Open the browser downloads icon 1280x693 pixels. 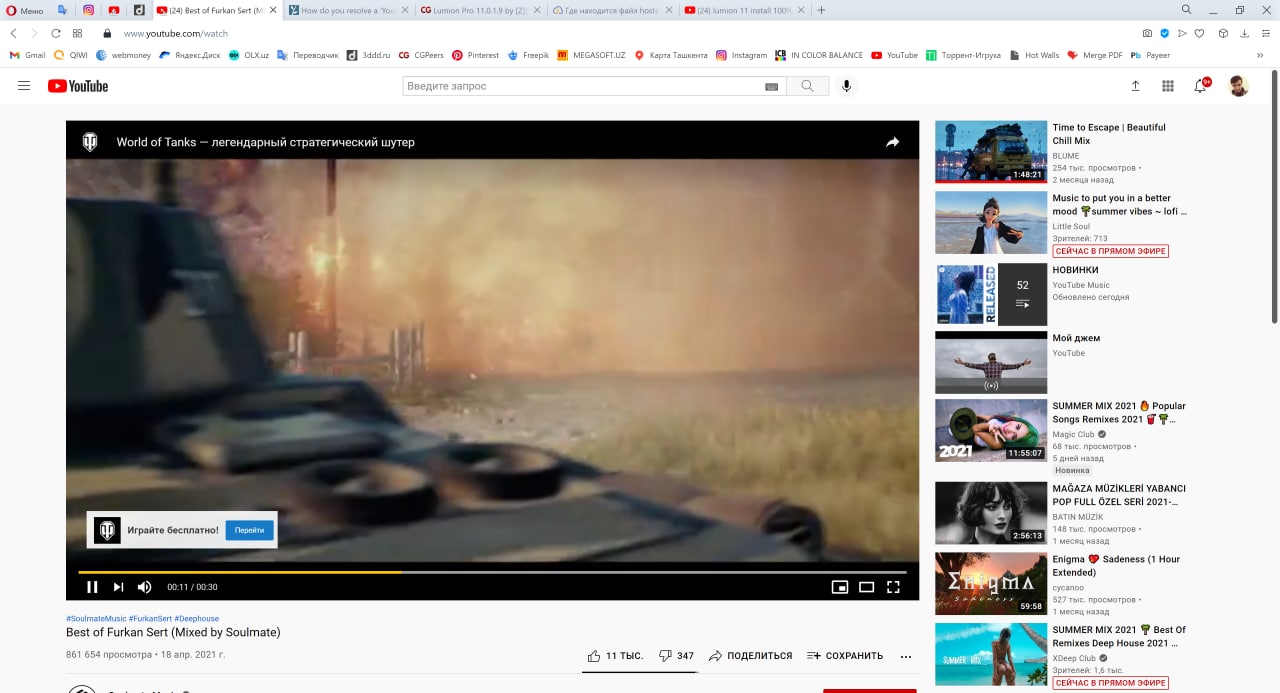[1244, 33]
